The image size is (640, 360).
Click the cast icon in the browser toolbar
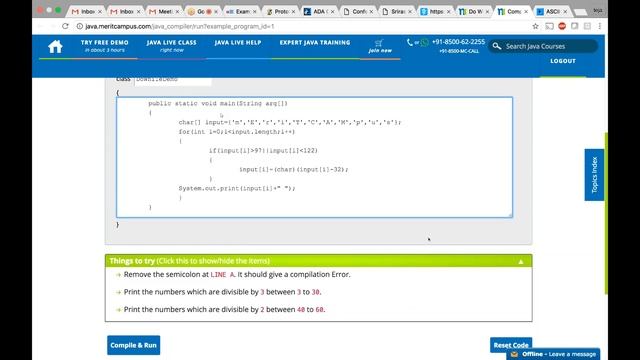(x=549, y=26)
